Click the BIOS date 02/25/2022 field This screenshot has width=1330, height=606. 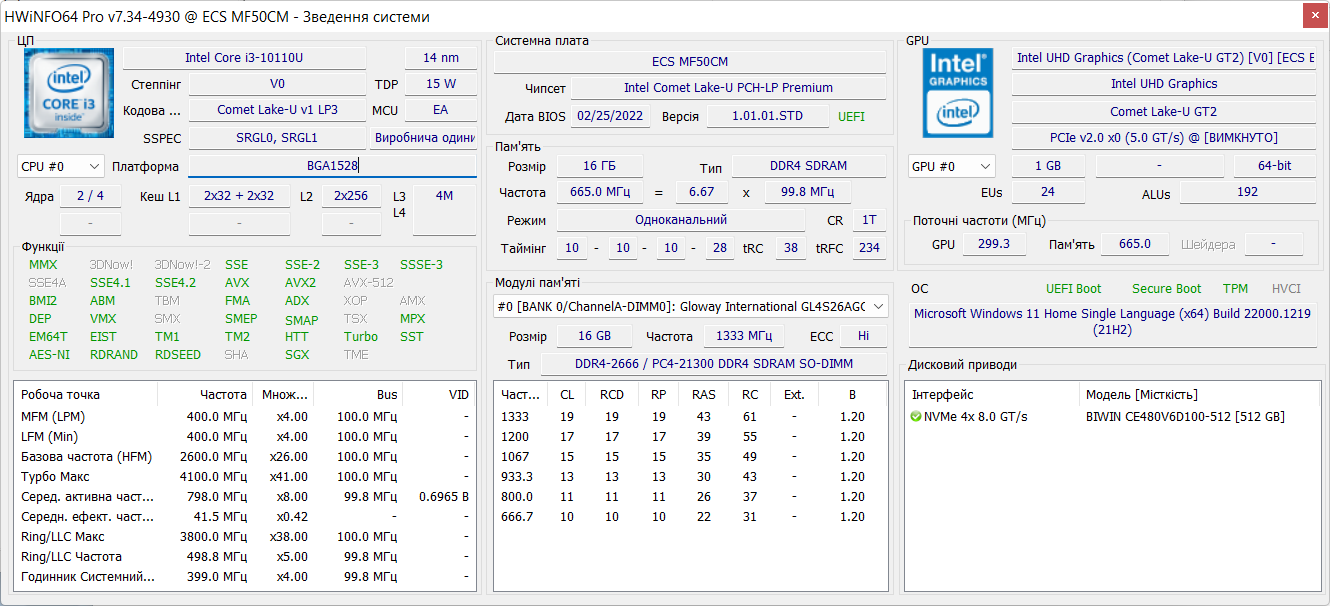point(613,116)
